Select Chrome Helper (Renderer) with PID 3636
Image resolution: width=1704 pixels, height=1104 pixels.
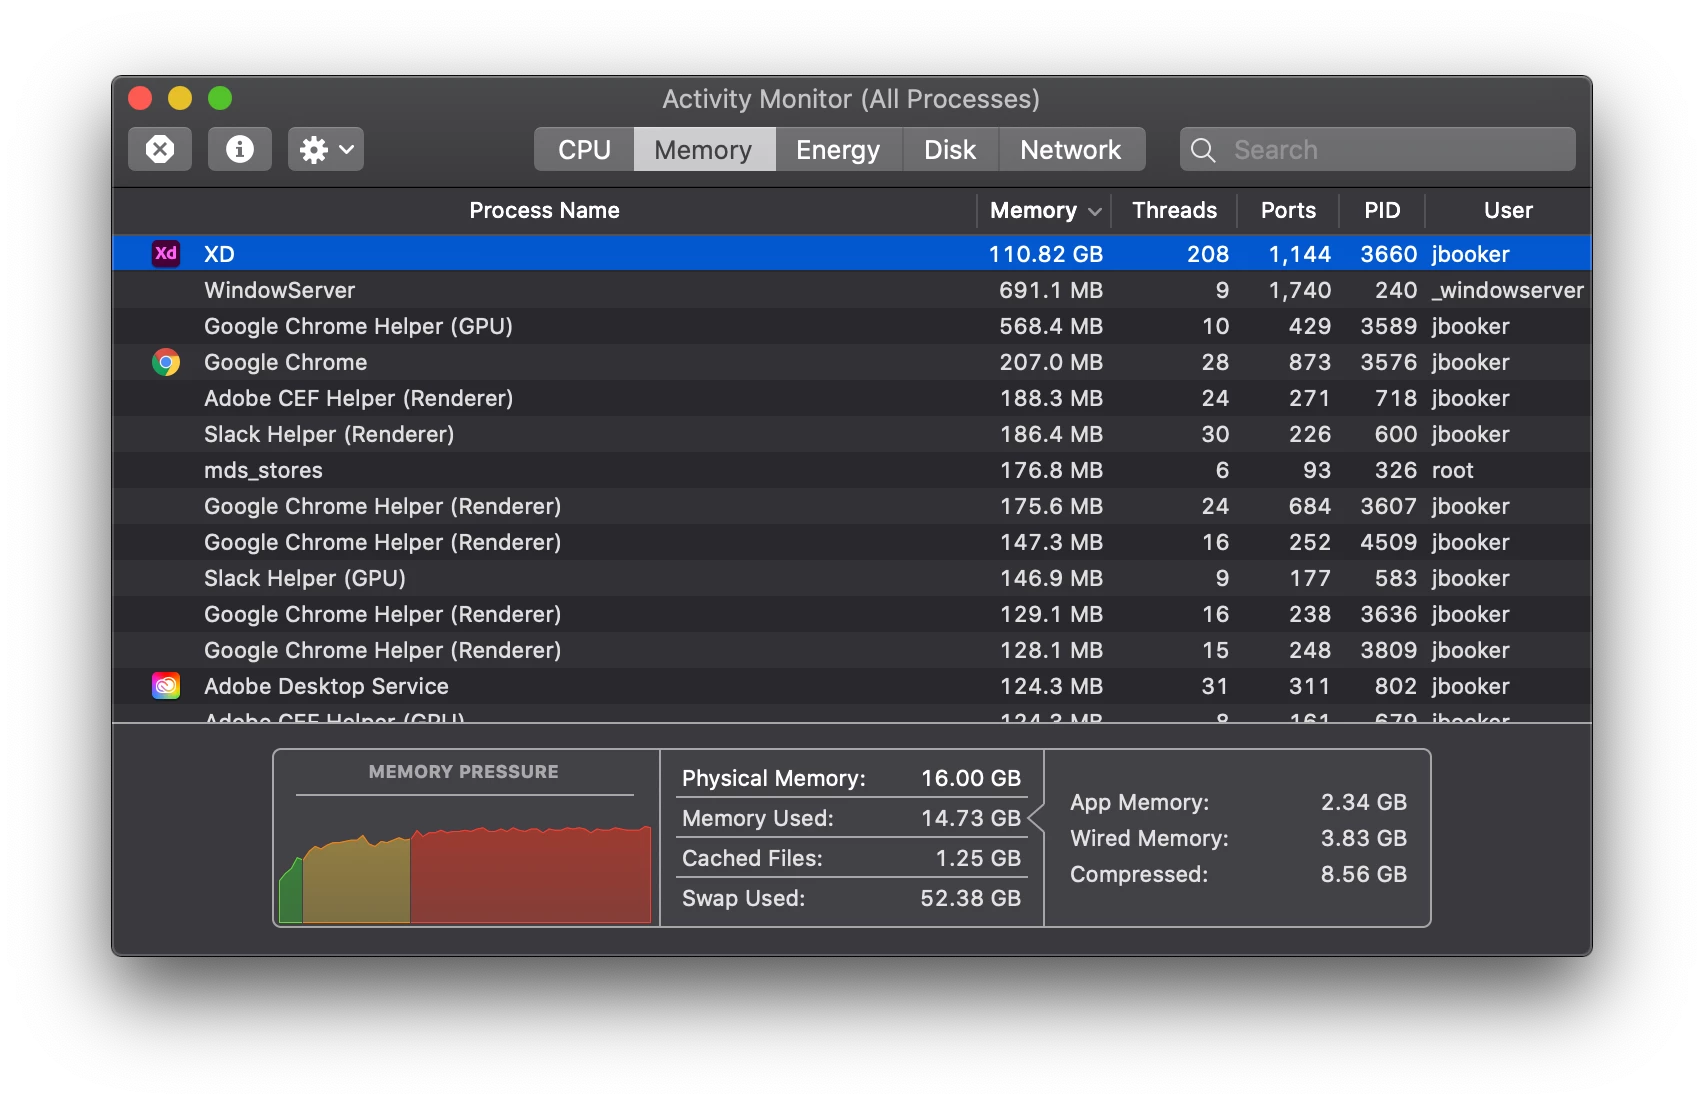(852, 614)
